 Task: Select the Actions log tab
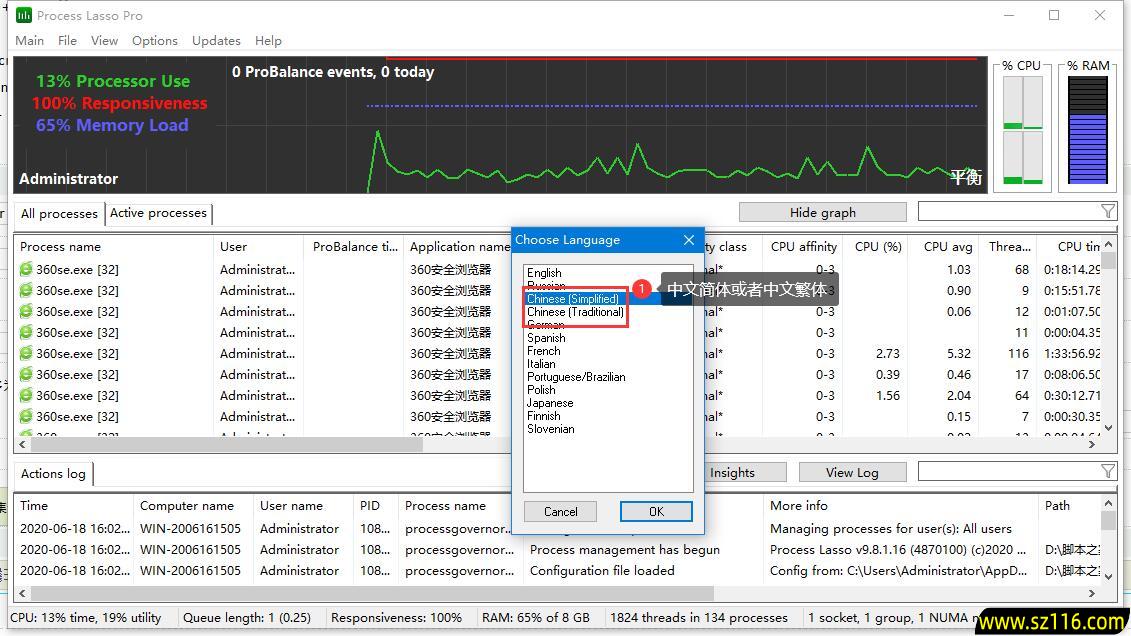(x=53, y=474)
